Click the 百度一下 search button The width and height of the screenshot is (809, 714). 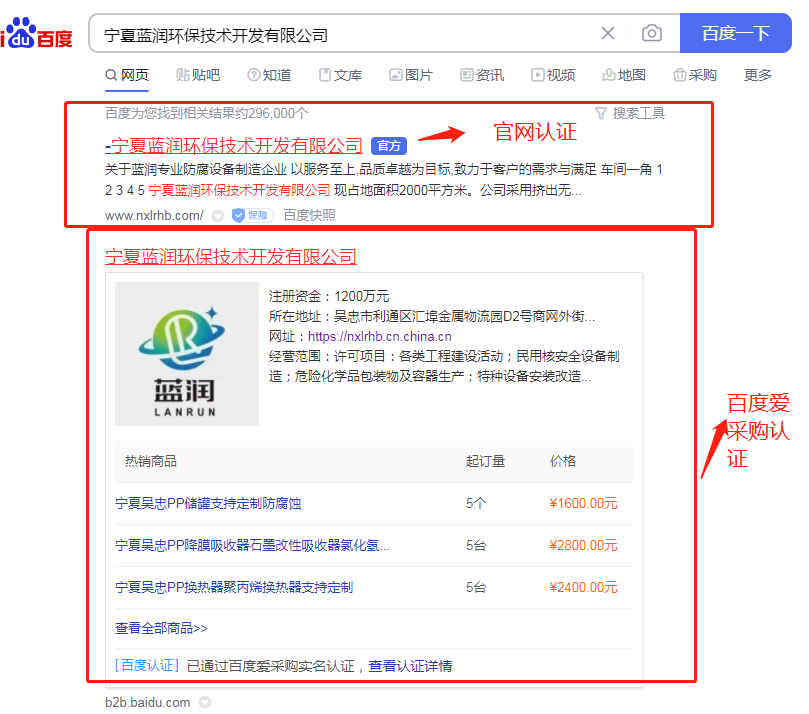coord(735,34)
